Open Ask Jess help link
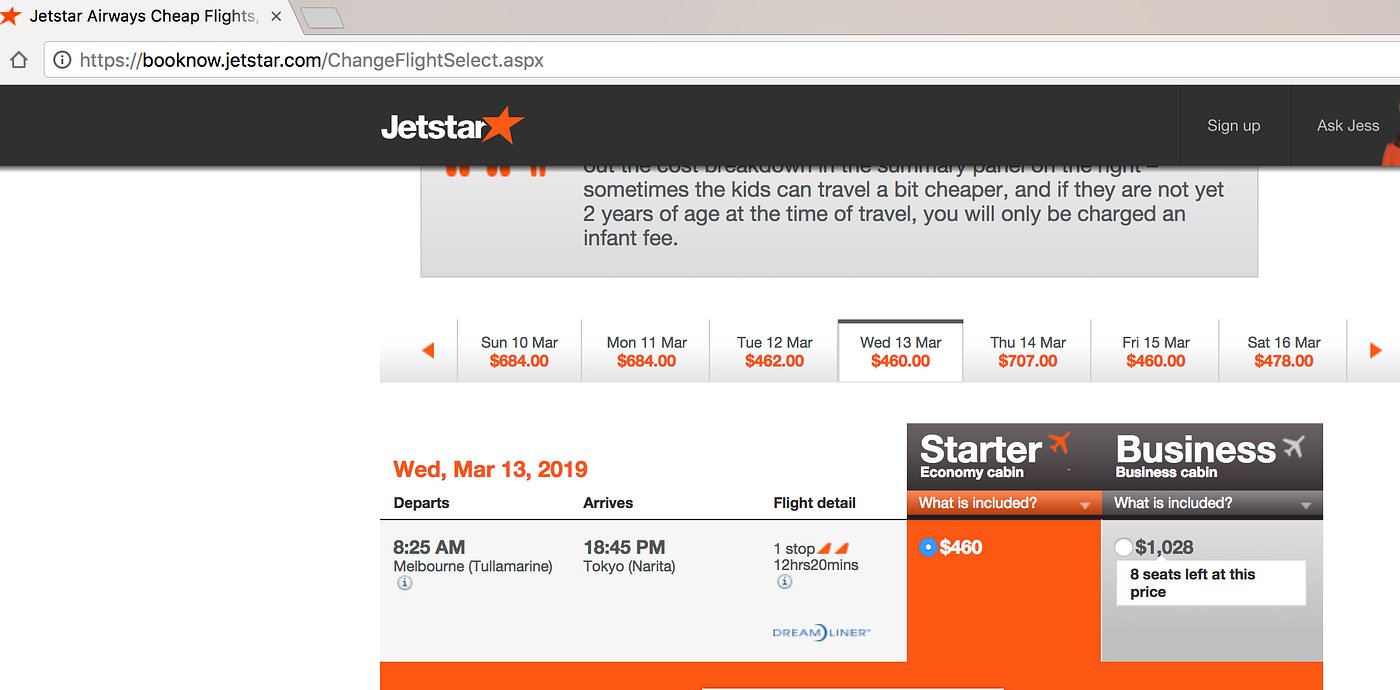The width and height of the screenshot is (1400, 690). 1347,126
